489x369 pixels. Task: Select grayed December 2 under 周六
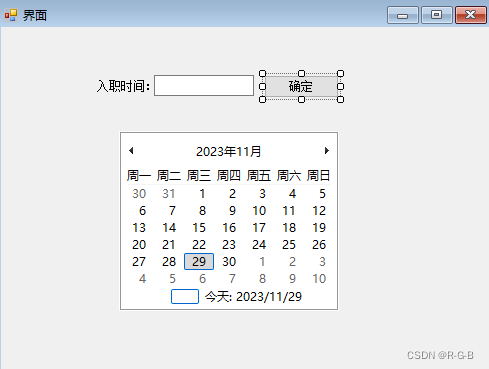(292, 262)
